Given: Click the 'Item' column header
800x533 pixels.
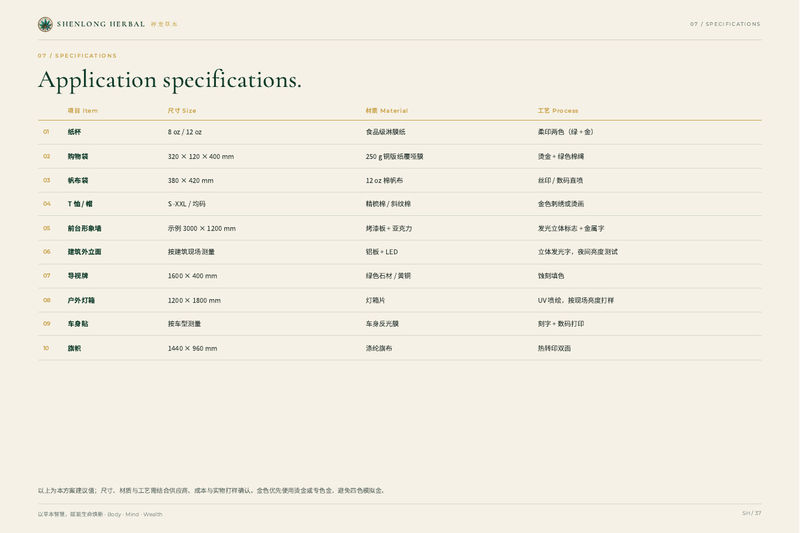Looking at the screenshot, I should (83, 111).
